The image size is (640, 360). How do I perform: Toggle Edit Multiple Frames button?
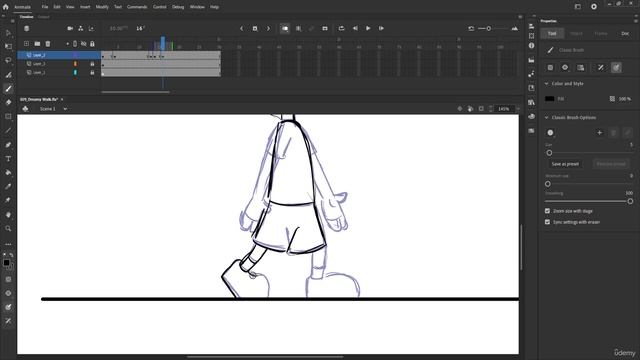click(298, 28)
